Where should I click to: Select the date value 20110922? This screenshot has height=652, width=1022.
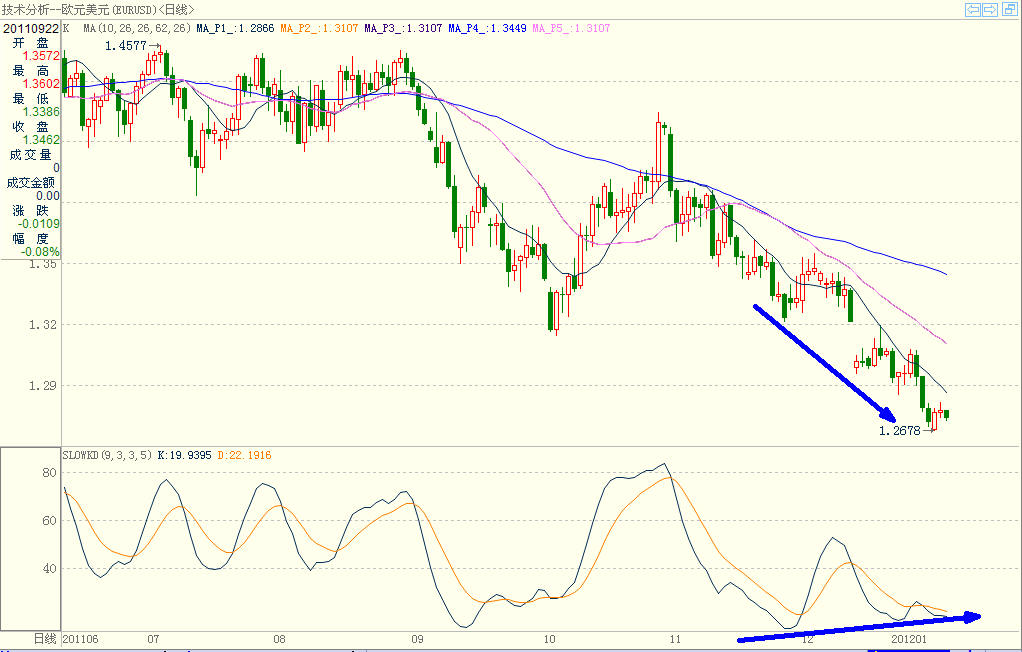tap(31, 29)
